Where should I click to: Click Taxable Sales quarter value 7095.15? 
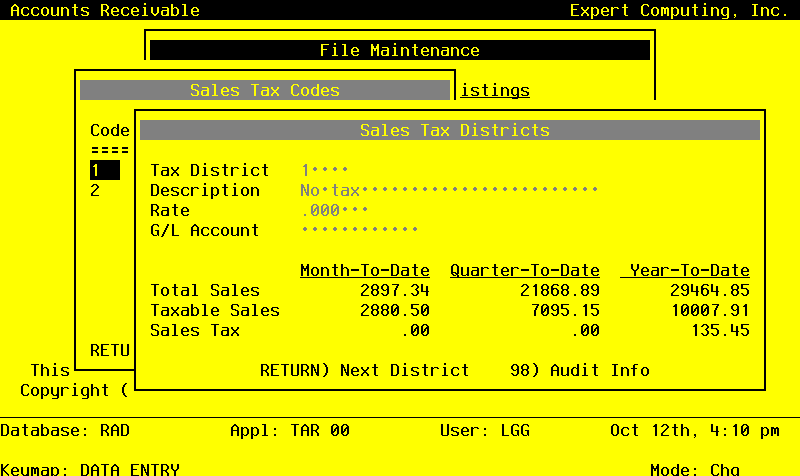tap(565, 310)
